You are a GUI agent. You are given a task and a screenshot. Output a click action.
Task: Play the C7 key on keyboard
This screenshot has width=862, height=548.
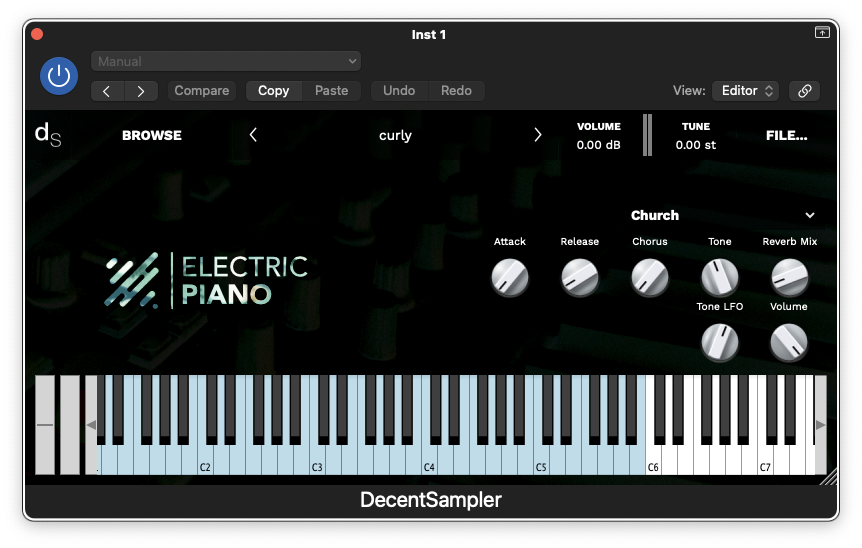tap(765, 461)
